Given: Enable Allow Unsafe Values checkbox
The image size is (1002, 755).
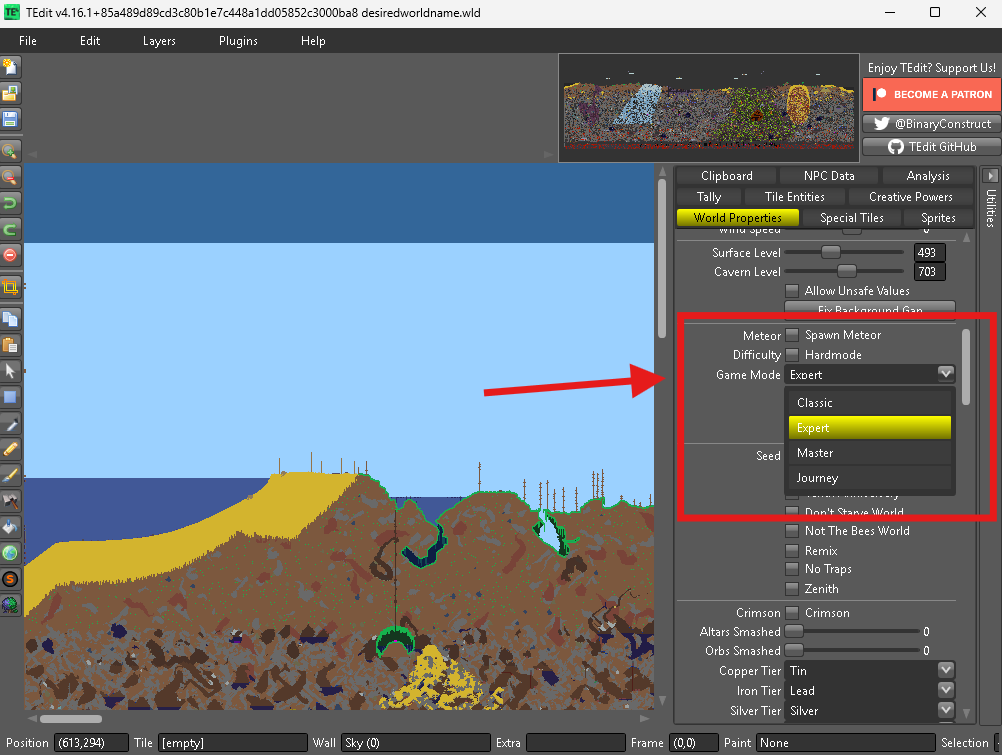Looking at the screenshot, I should pos(792,291).
